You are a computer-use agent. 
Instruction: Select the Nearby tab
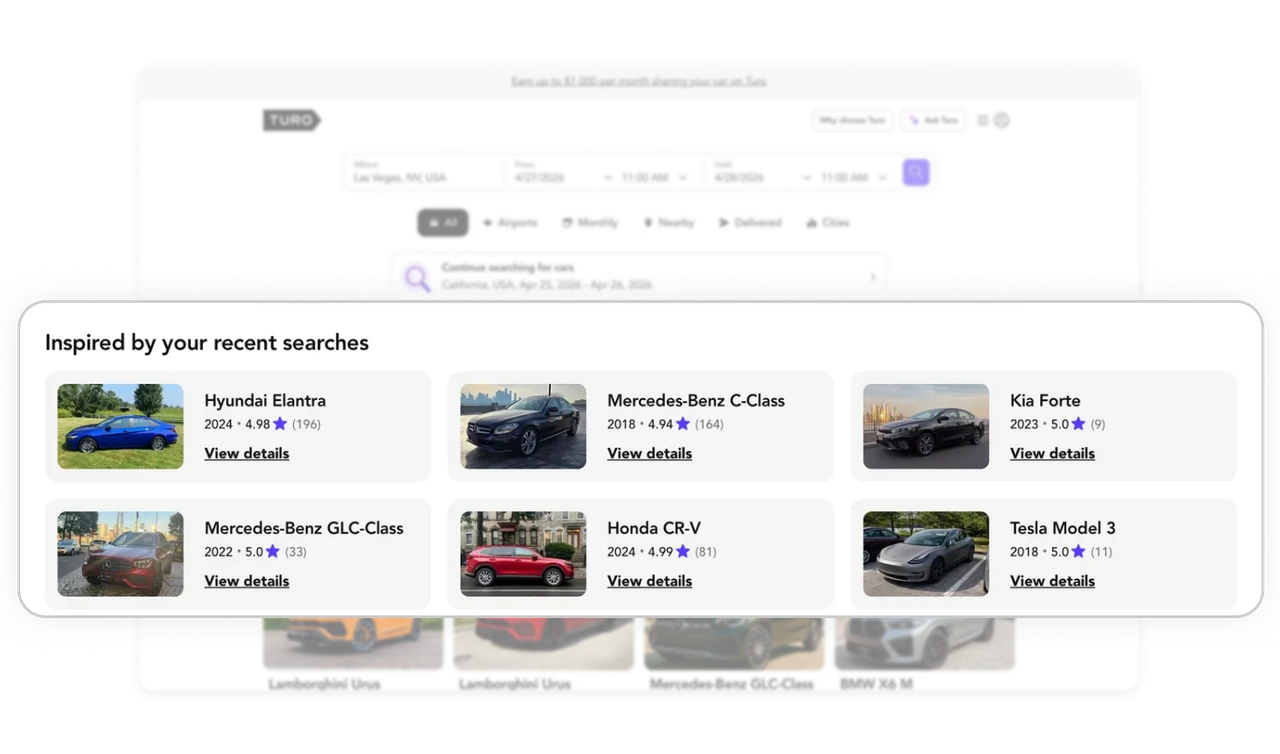[669, 223]
